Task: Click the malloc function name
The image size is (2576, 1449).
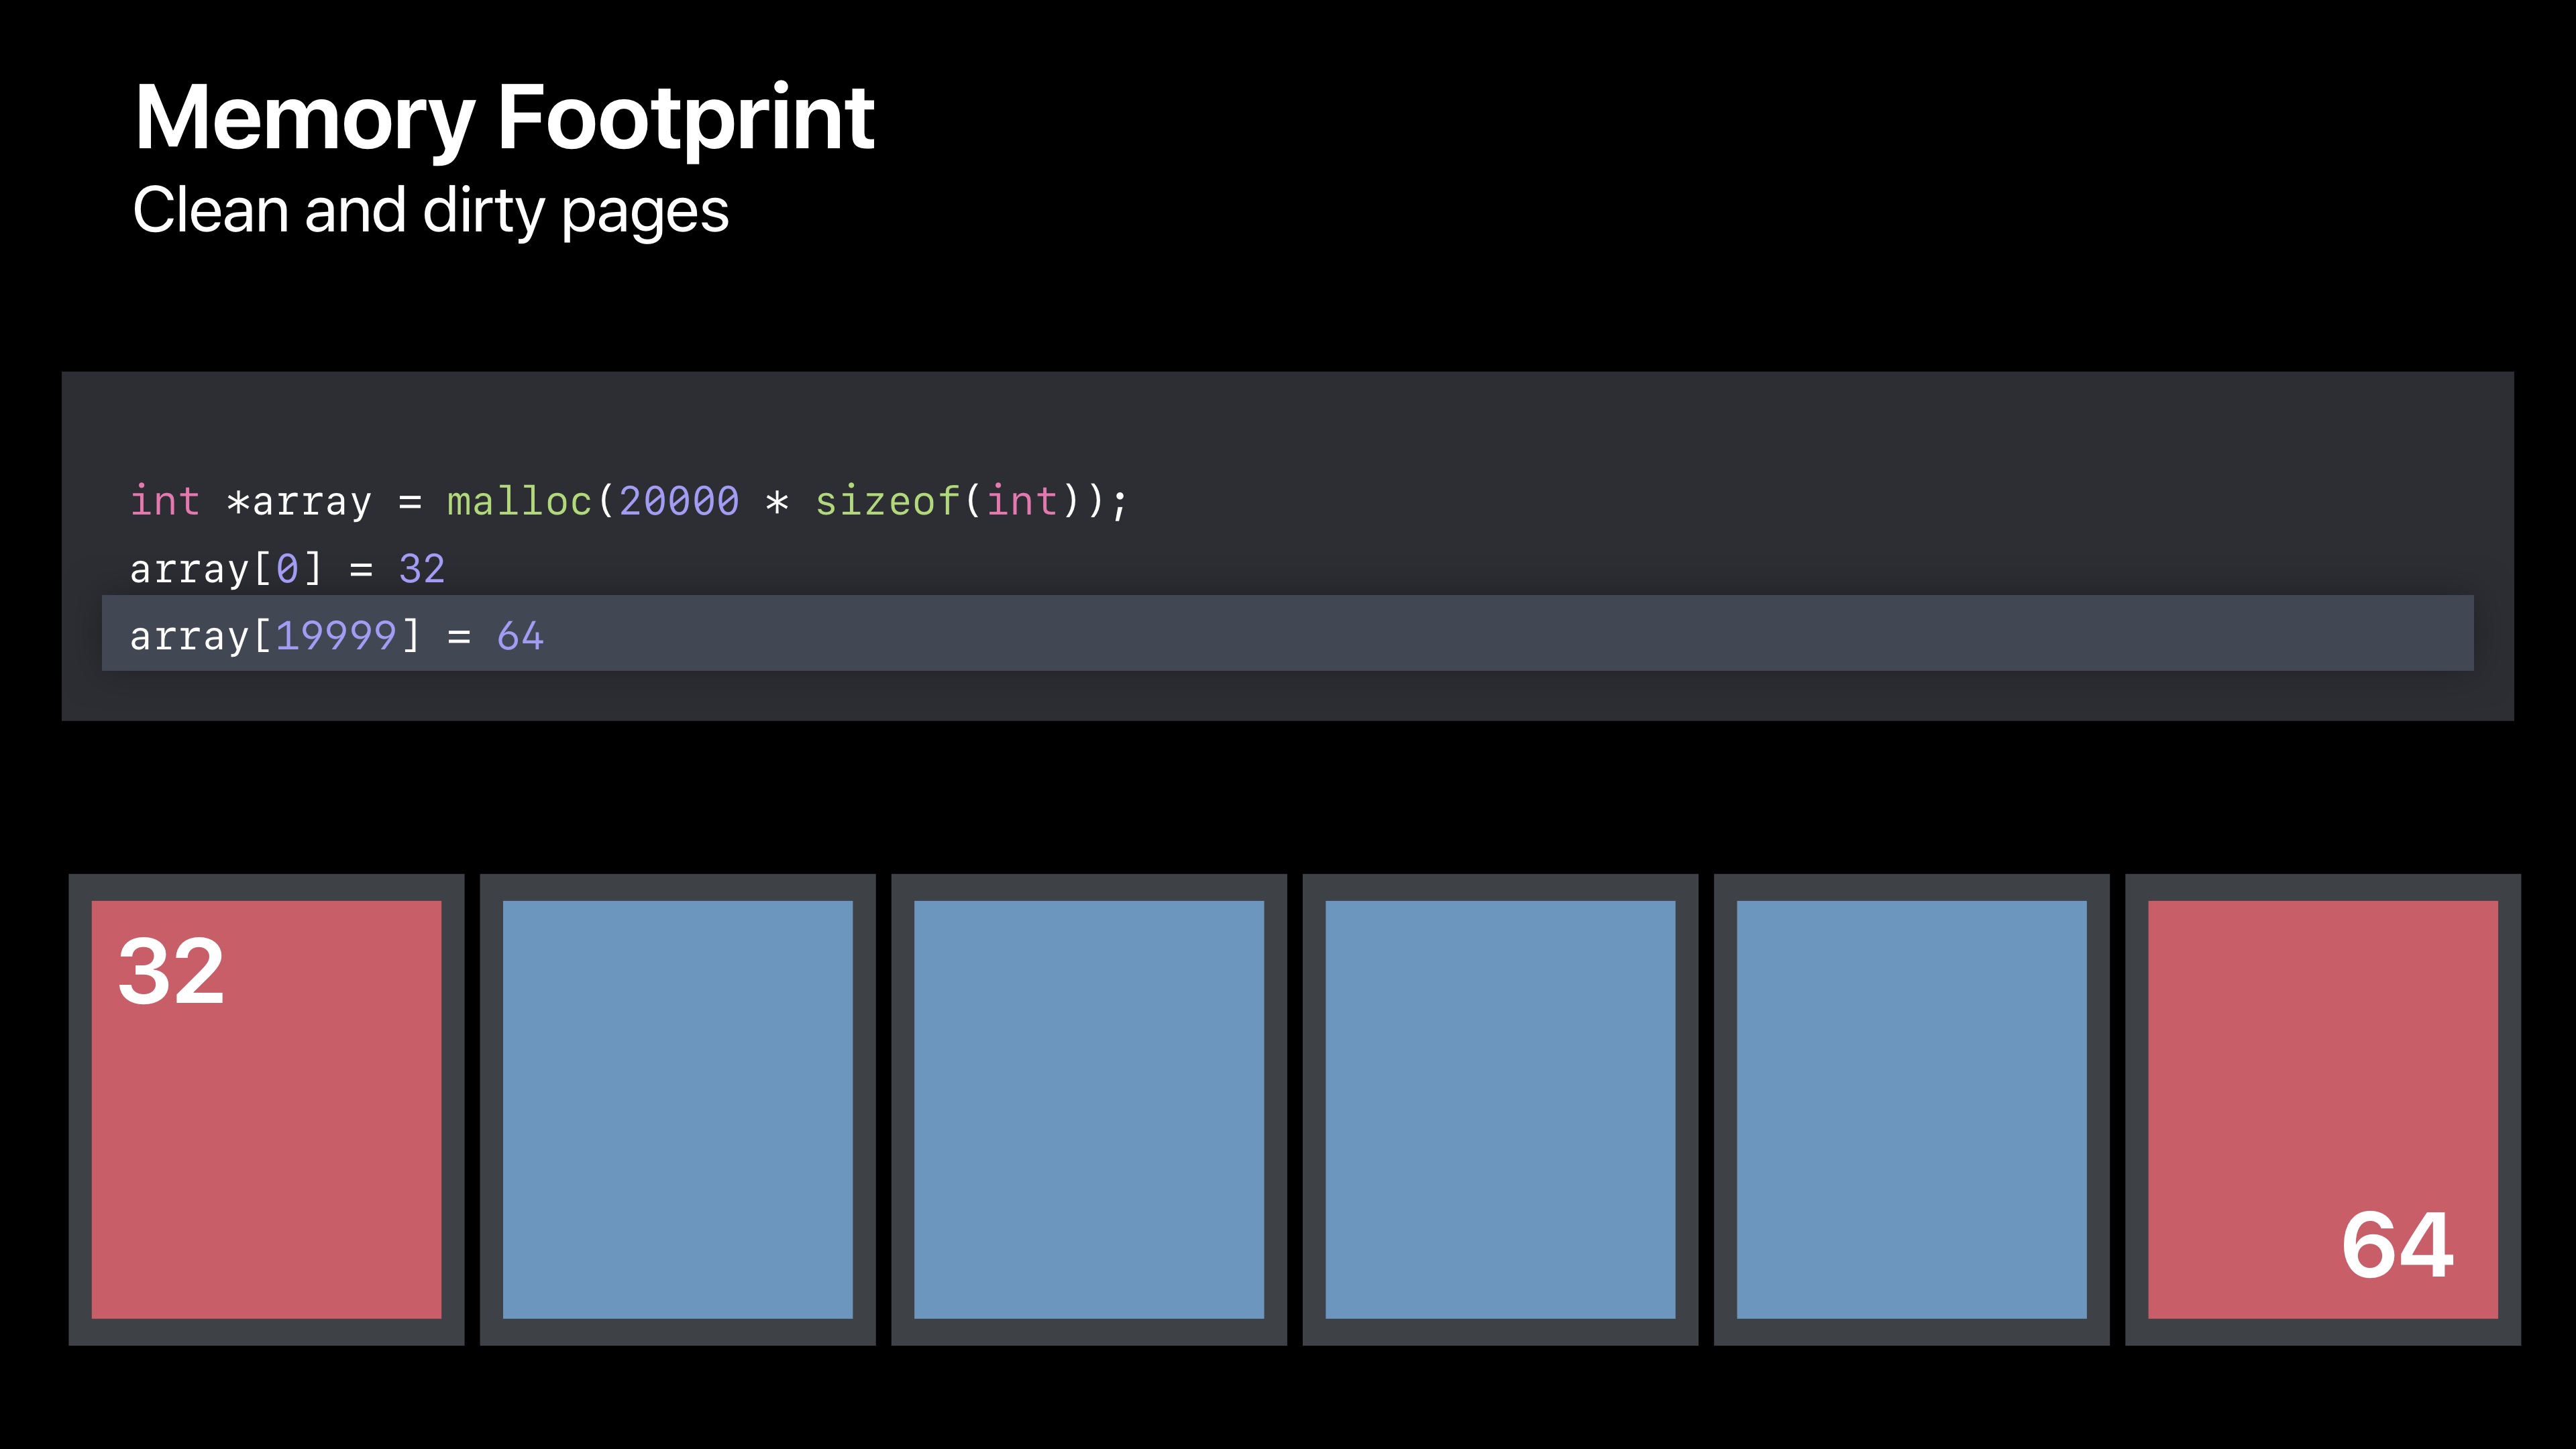Action: [519, 501]
